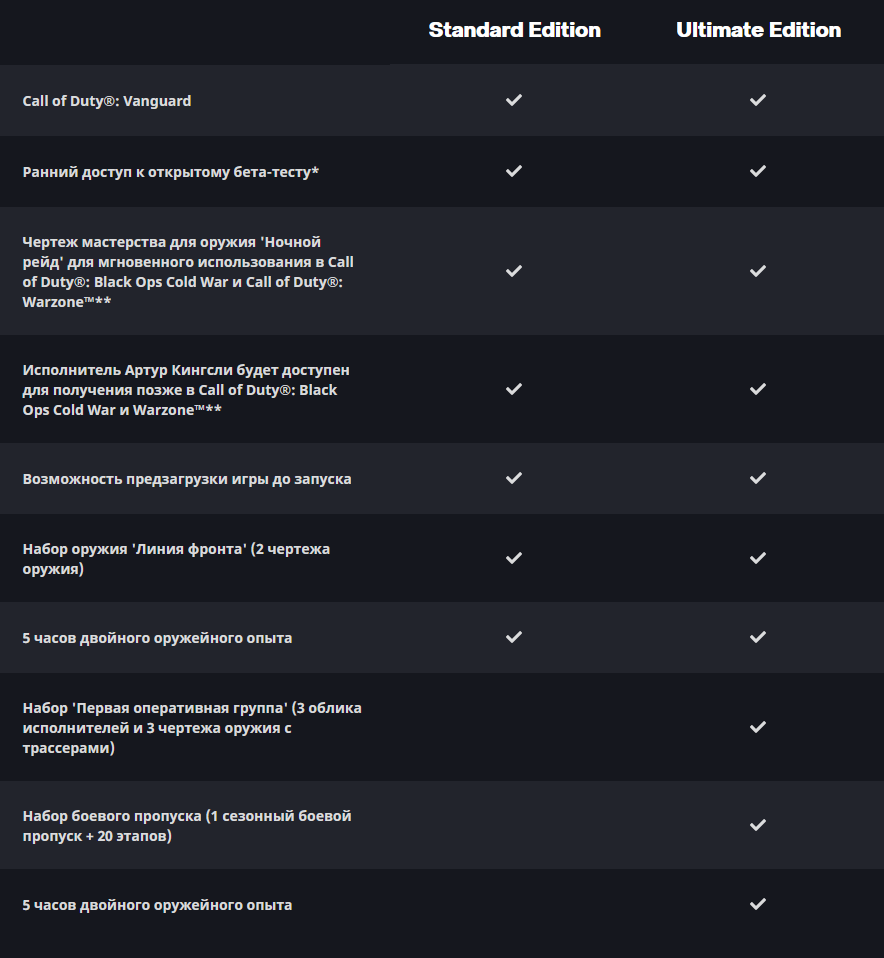Screen dimensions: 884x958
Task: Select the Ultimate Edition column header
Action: pyautogui.click(x=758, y=30)
